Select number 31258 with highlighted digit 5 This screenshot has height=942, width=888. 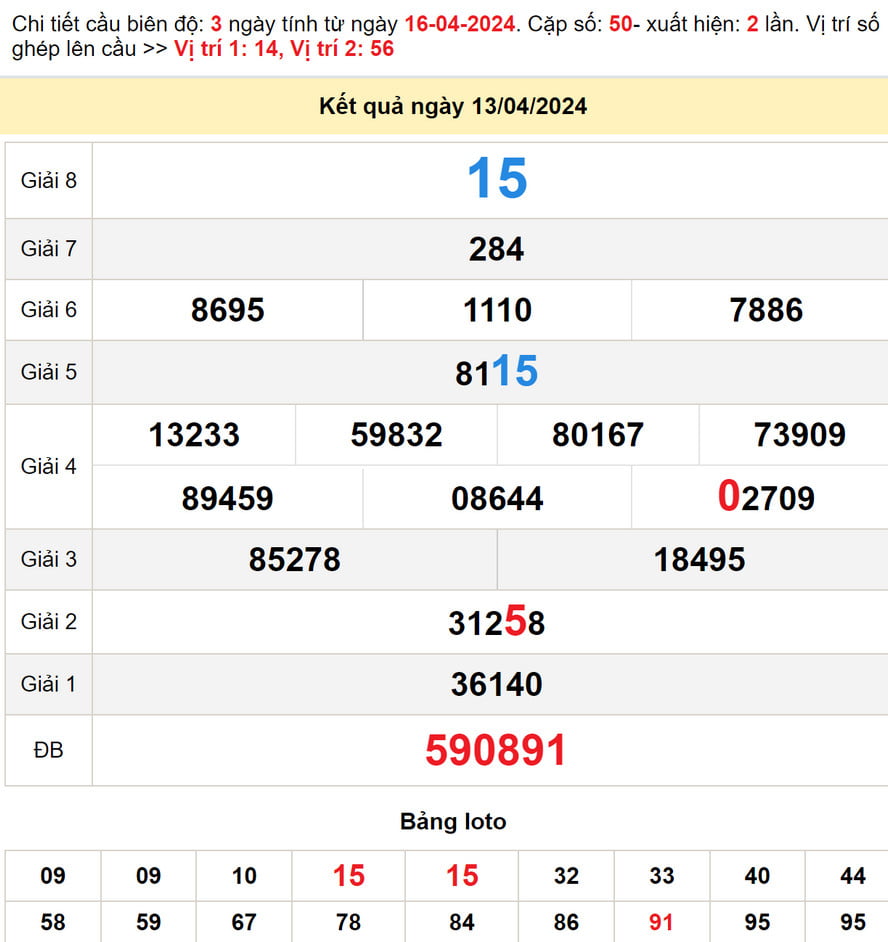click(497, 622)
